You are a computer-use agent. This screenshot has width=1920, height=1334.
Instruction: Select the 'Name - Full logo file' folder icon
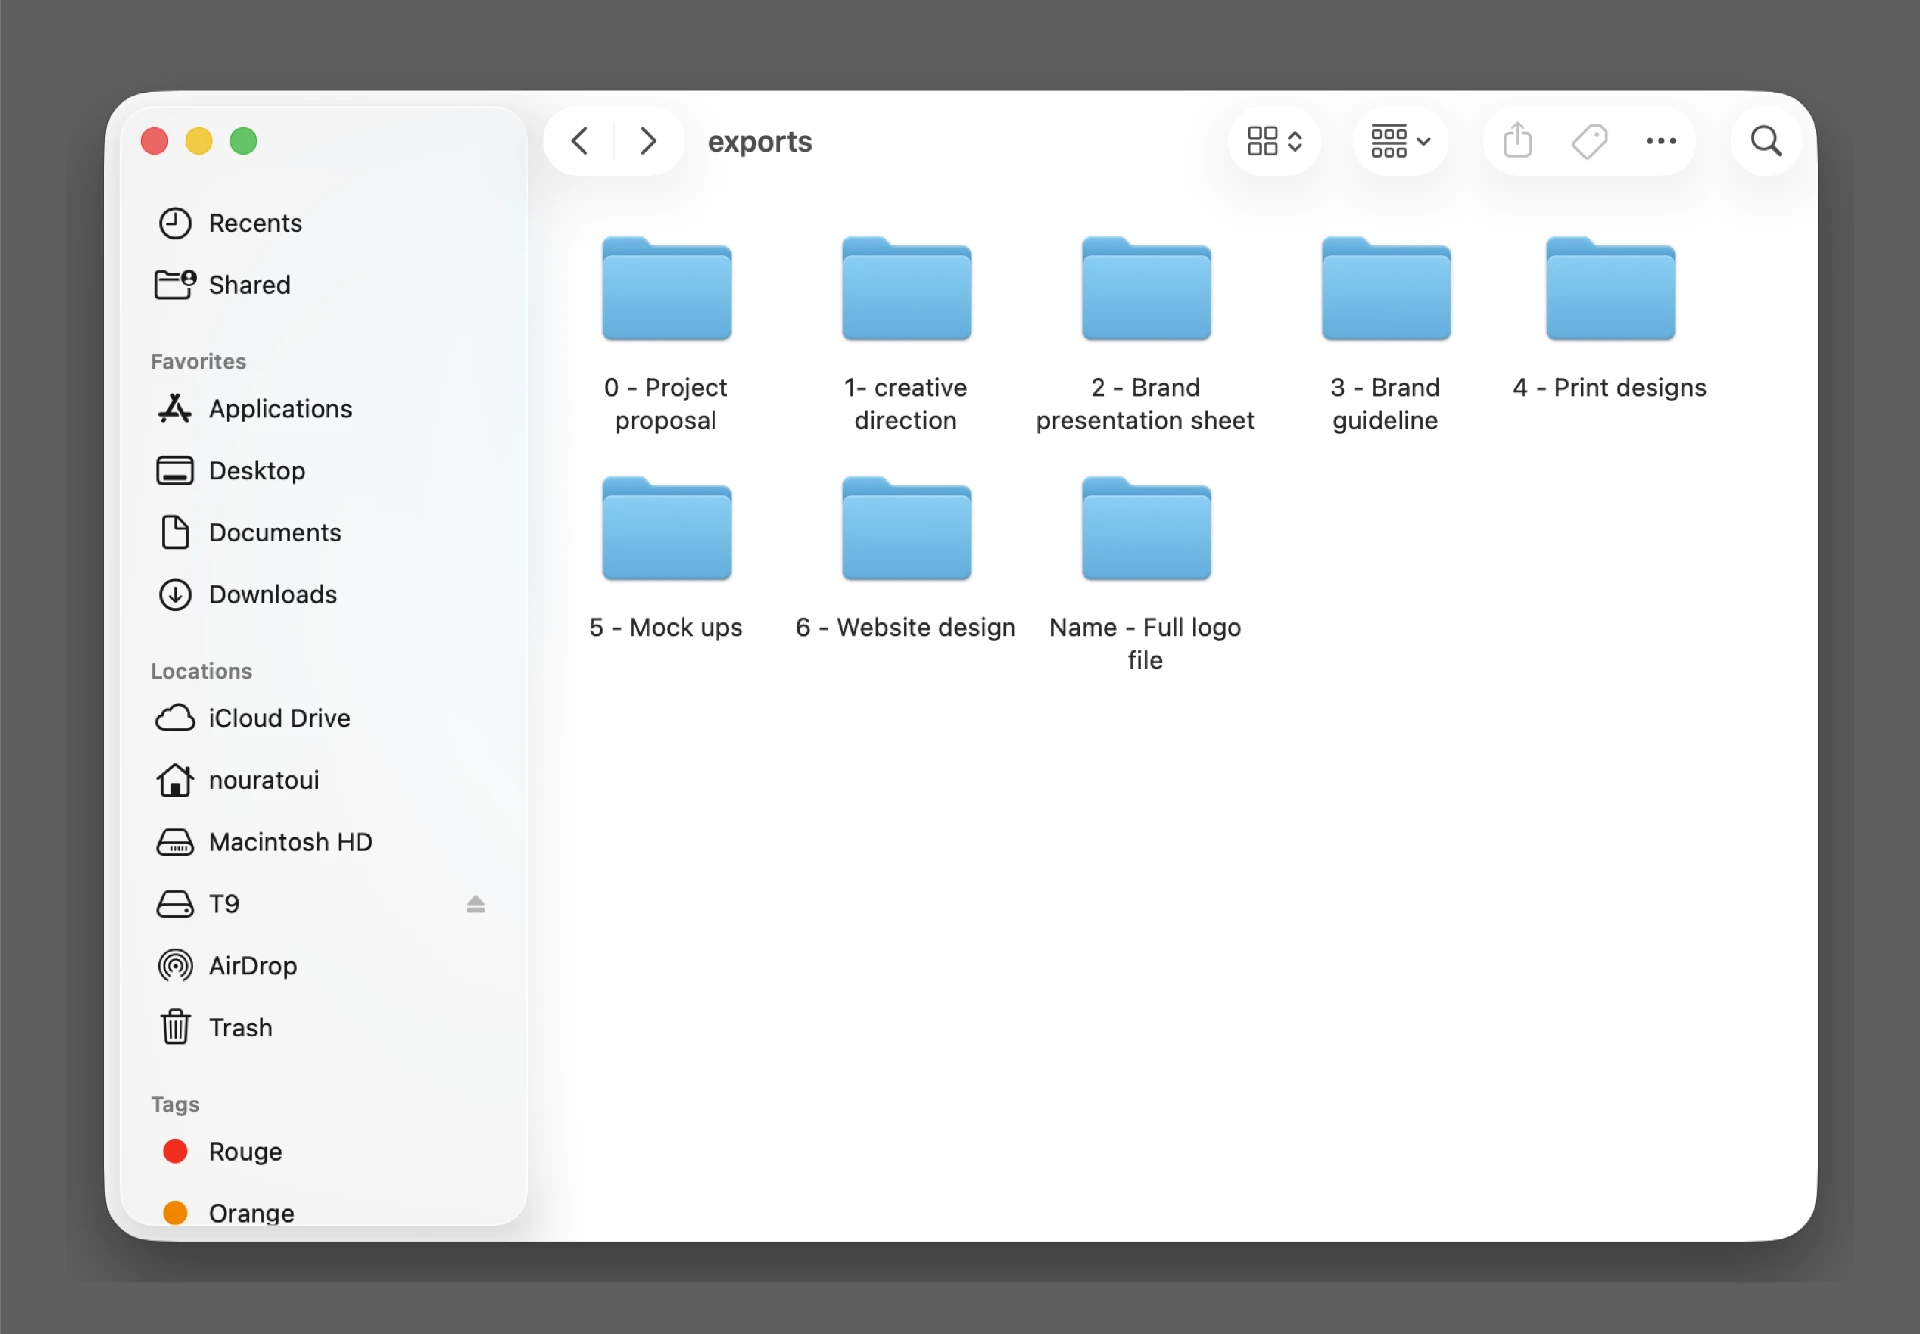tap(1146, 529)
